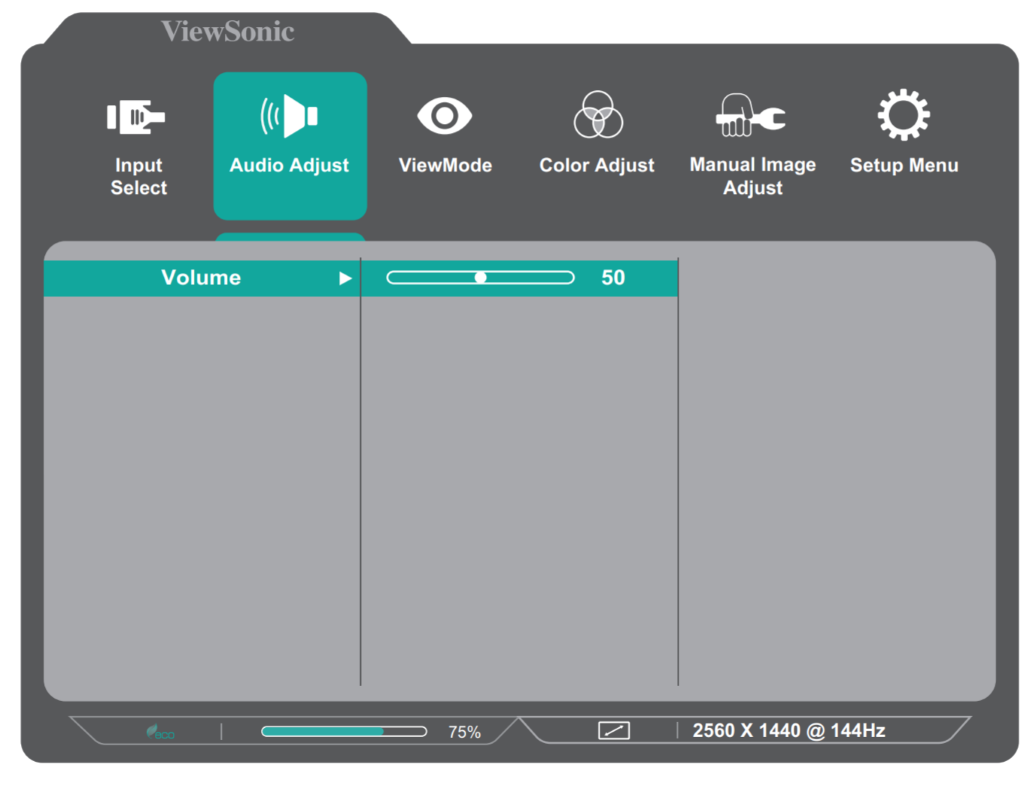Select the highlighted Volume menu entry
The width and height of the screenshot is (1024, 792).
[x=200, y=277]
